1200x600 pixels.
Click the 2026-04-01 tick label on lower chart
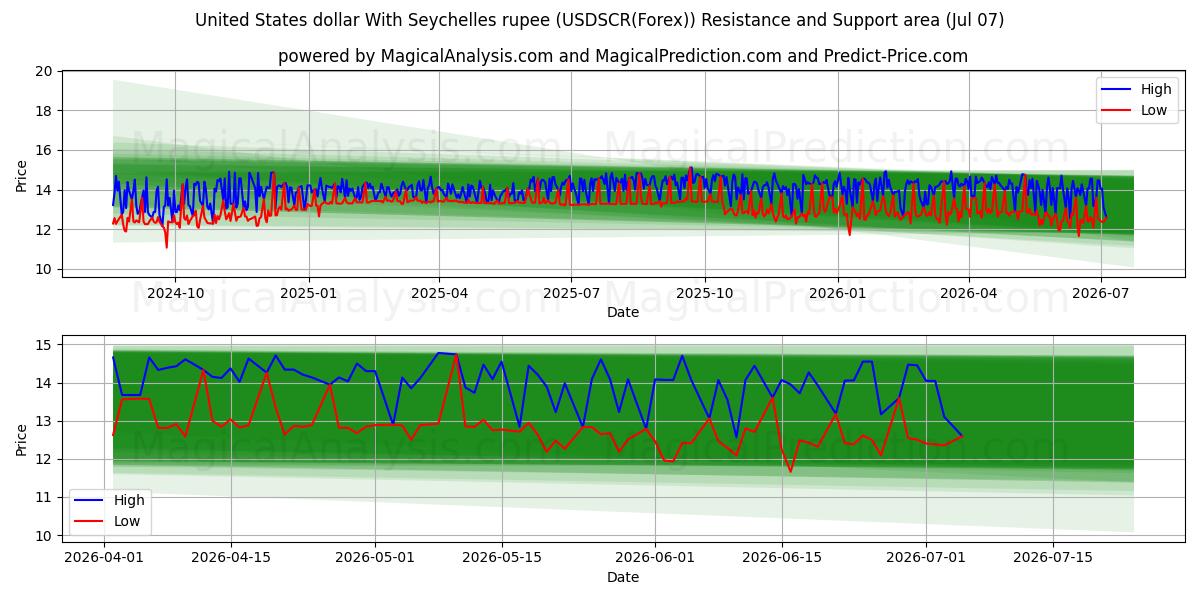click(104, 559)
